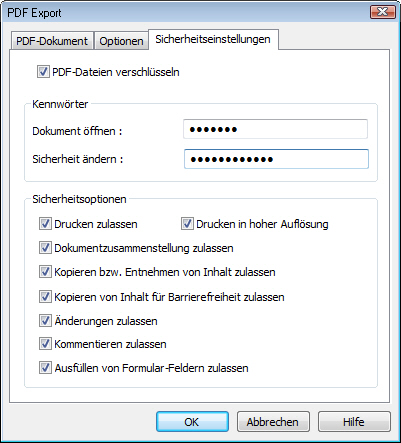Image resolution: width=401 pixels, height=443 pixels.
Task: Uncheck Änderungen zulassen checkbox
Action: (45, 321)
